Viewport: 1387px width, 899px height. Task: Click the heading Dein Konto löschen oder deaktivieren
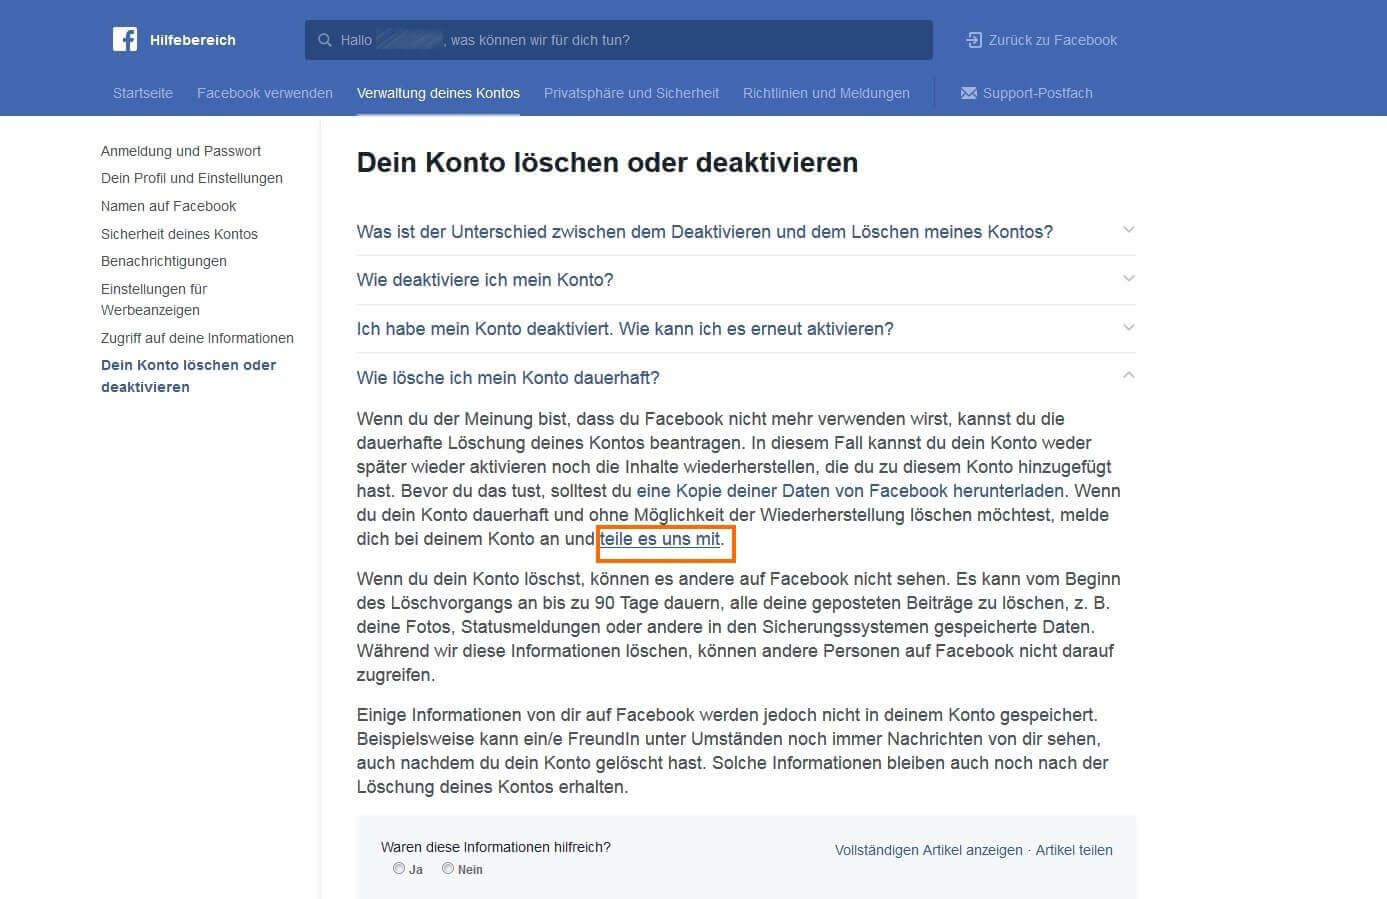point(607,163)
